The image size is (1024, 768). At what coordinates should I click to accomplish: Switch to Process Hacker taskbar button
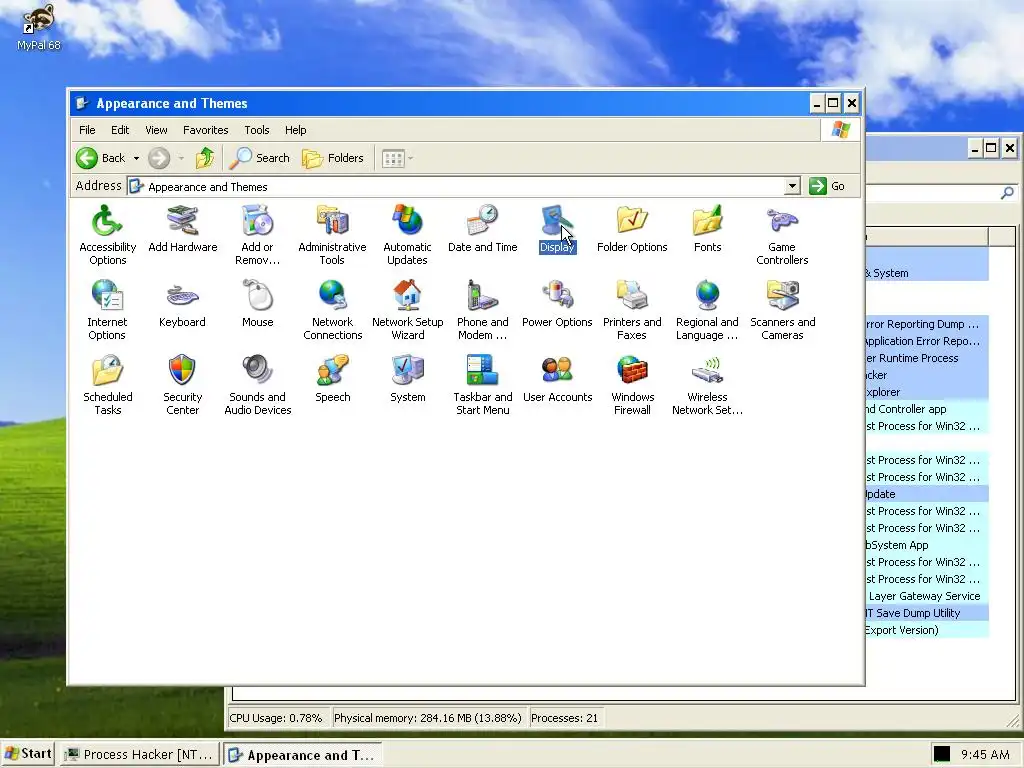[x=140, y=754]
